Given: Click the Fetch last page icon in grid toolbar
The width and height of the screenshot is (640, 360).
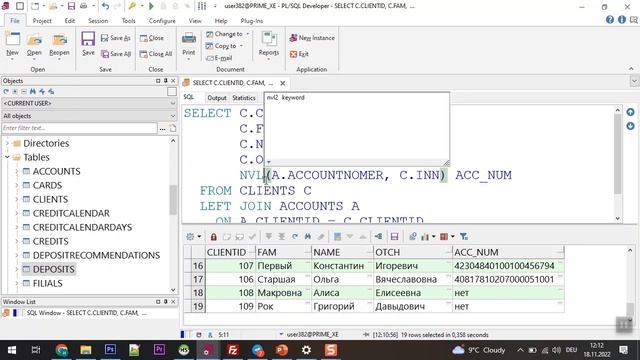Looking at the screenshot, I should 281,237.
